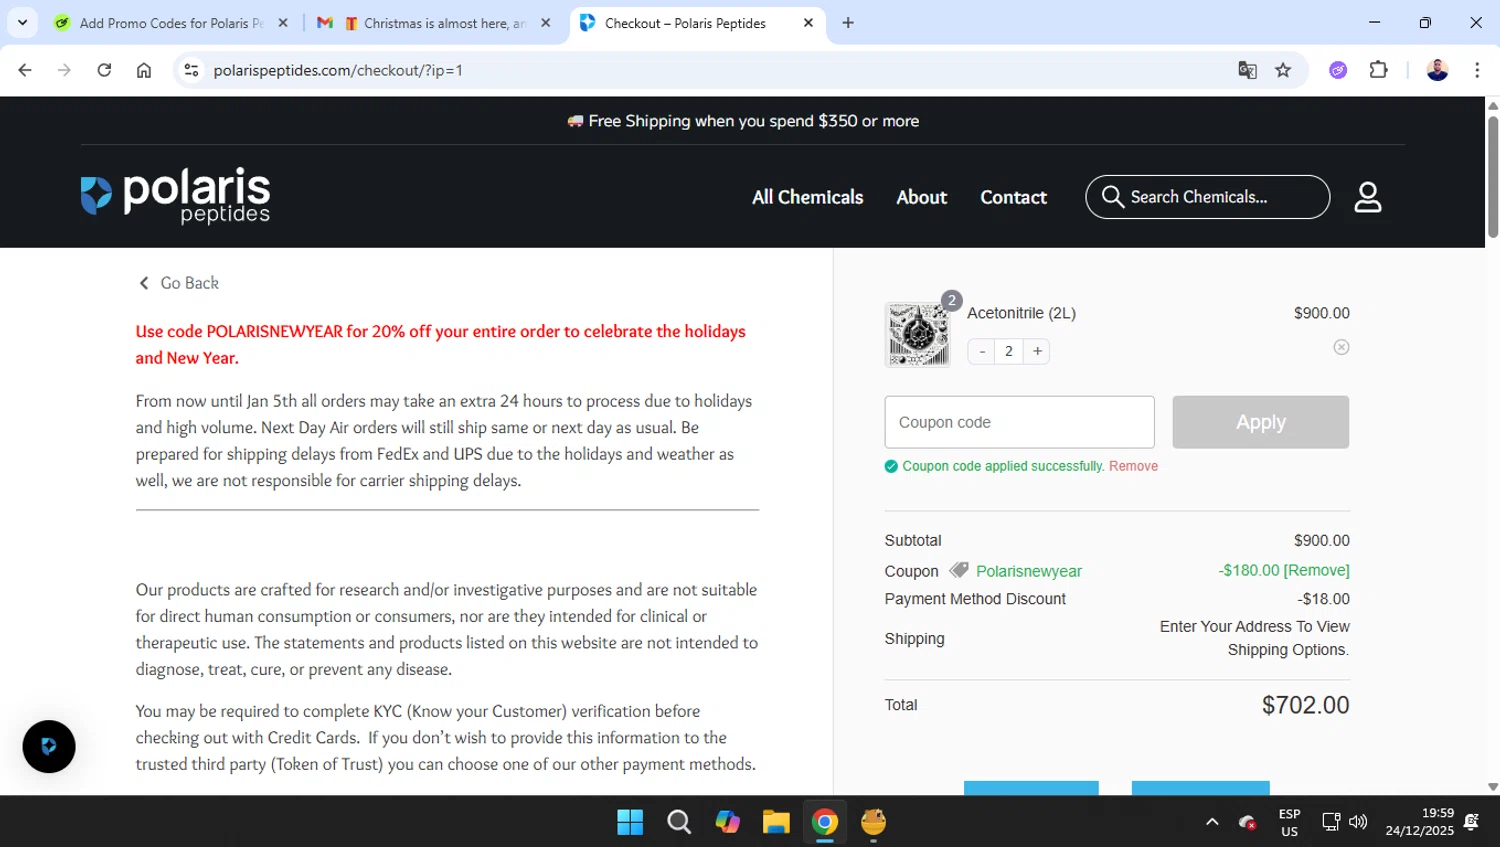The height and width of the screenshot is (847, 1500).
Task: Open the floating chat widget button
Action: pyautogui.click(x=49, y=746)
